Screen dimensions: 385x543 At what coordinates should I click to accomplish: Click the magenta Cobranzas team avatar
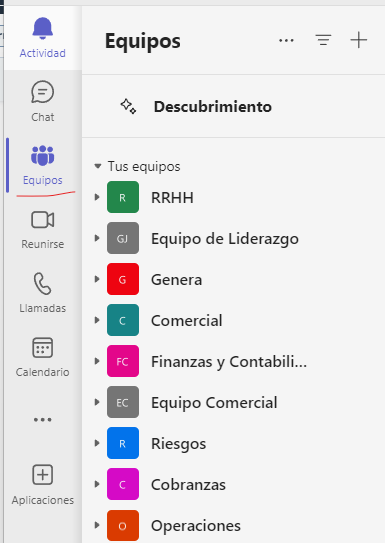[x=123, y=484]
